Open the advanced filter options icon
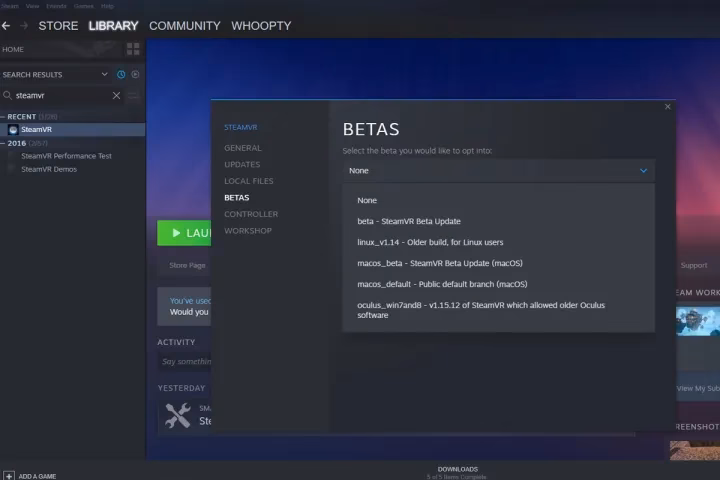720x480 pixels. [x=133, y=95]
